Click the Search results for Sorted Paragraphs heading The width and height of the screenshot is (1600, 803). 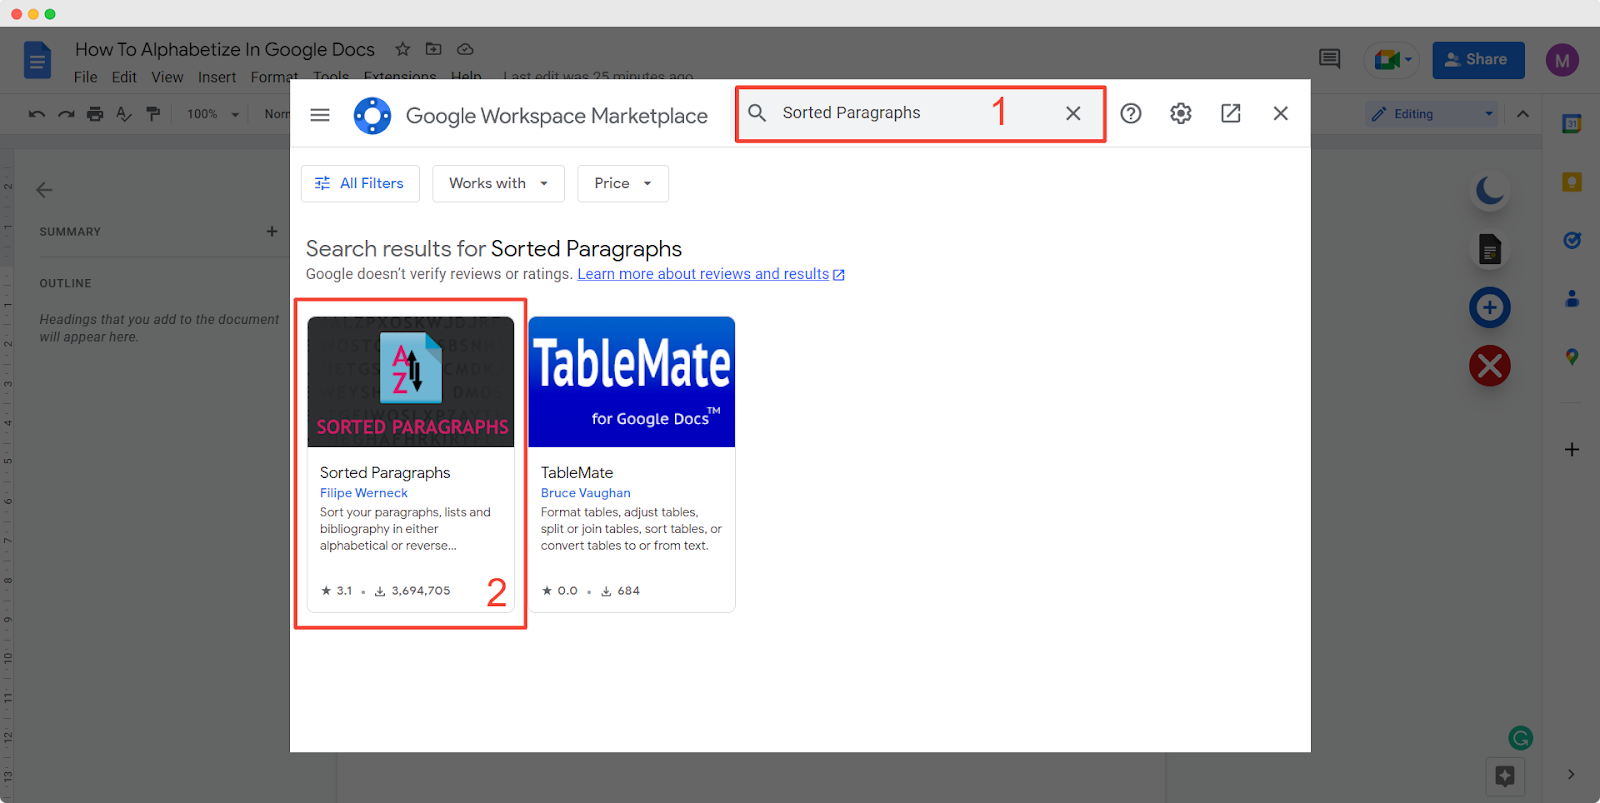click(494, 248)
